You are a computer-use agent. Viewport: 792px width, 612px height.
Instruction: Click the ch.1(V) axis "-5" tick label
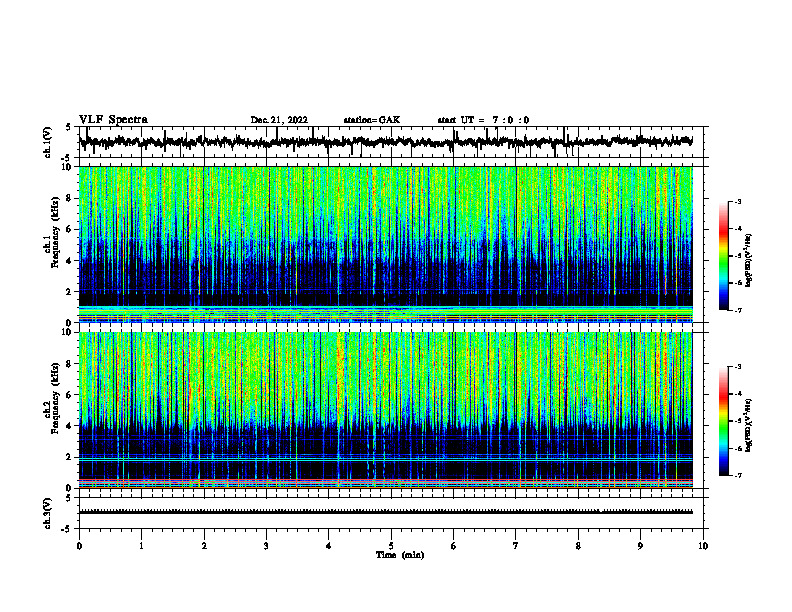(x=68, y=158)
